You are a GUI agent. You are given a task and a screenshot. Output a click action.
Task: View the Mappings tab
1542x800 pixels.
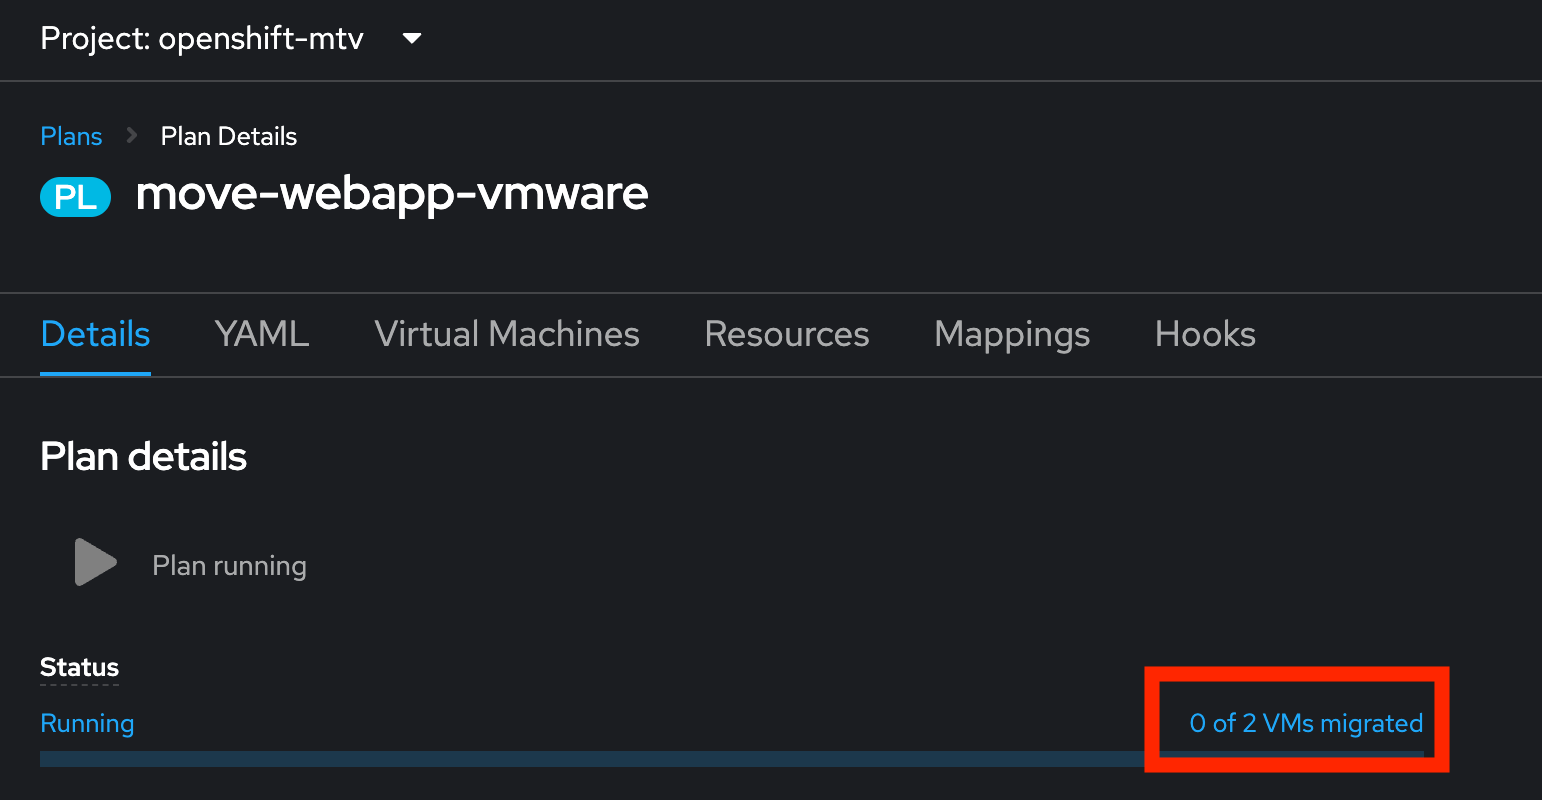(x=1012, y=334)
